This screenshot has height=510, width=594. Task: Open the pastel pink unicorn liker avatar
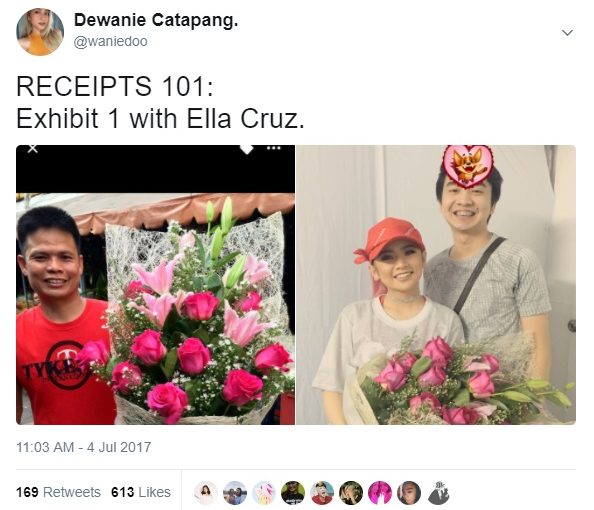(x=264, y=493)
